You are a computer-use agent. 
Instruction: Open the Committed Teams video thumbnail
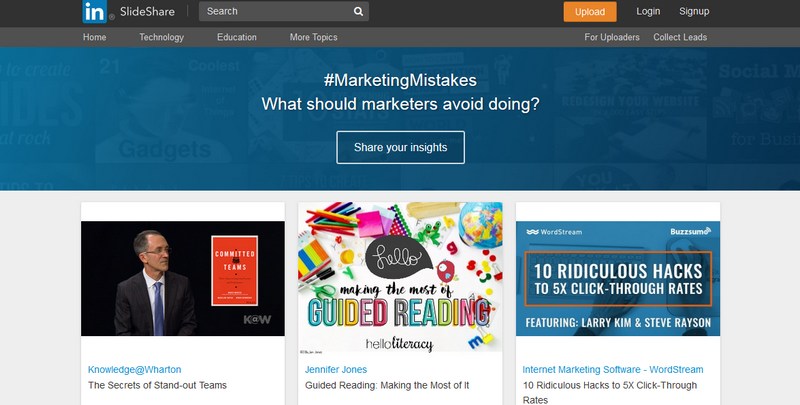[183, 279]
